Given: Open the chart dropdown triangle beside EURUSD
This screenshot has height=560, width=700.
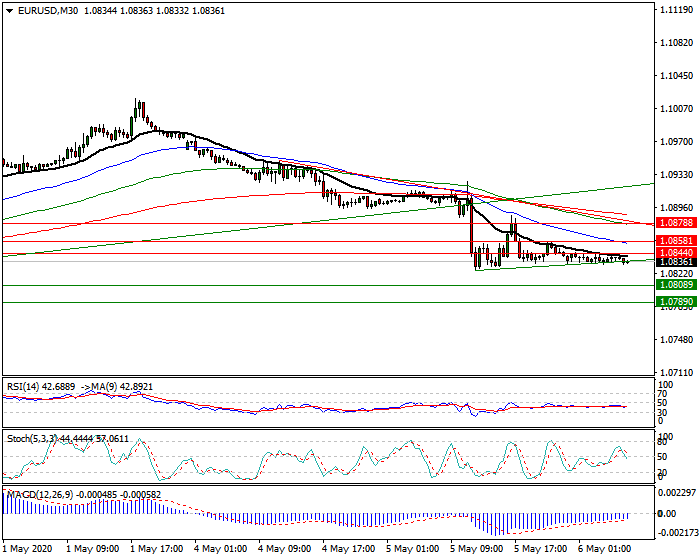Looking at the screenshot, I should (x=10, y=11).
